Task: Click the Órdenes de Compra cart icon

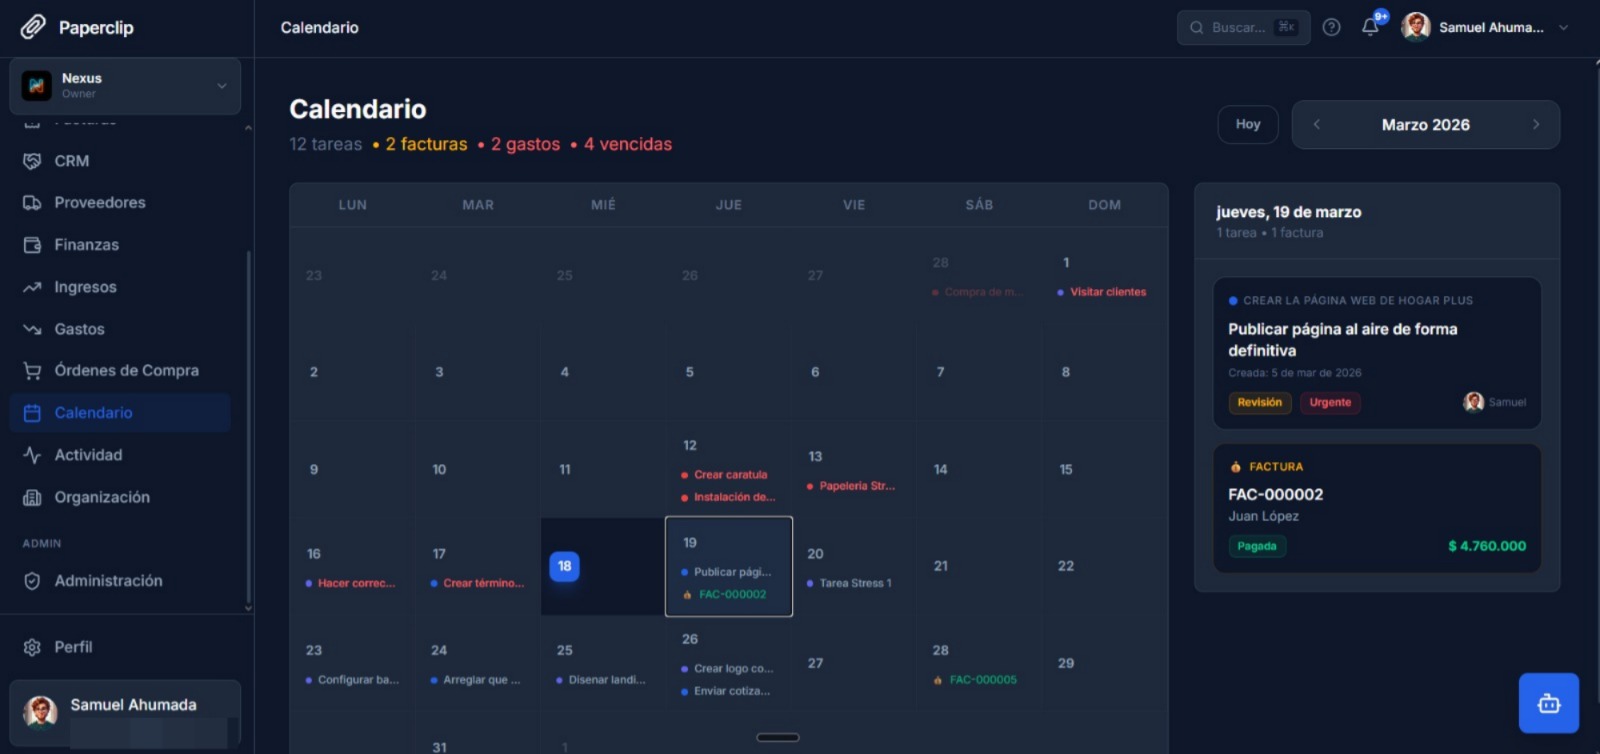Action: [x=32, y=371]
